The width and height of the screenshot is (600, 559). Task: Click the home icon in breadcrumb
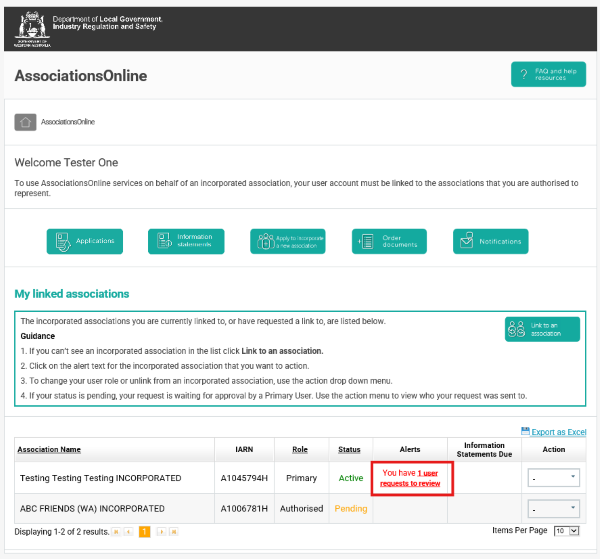click(25, 122)
